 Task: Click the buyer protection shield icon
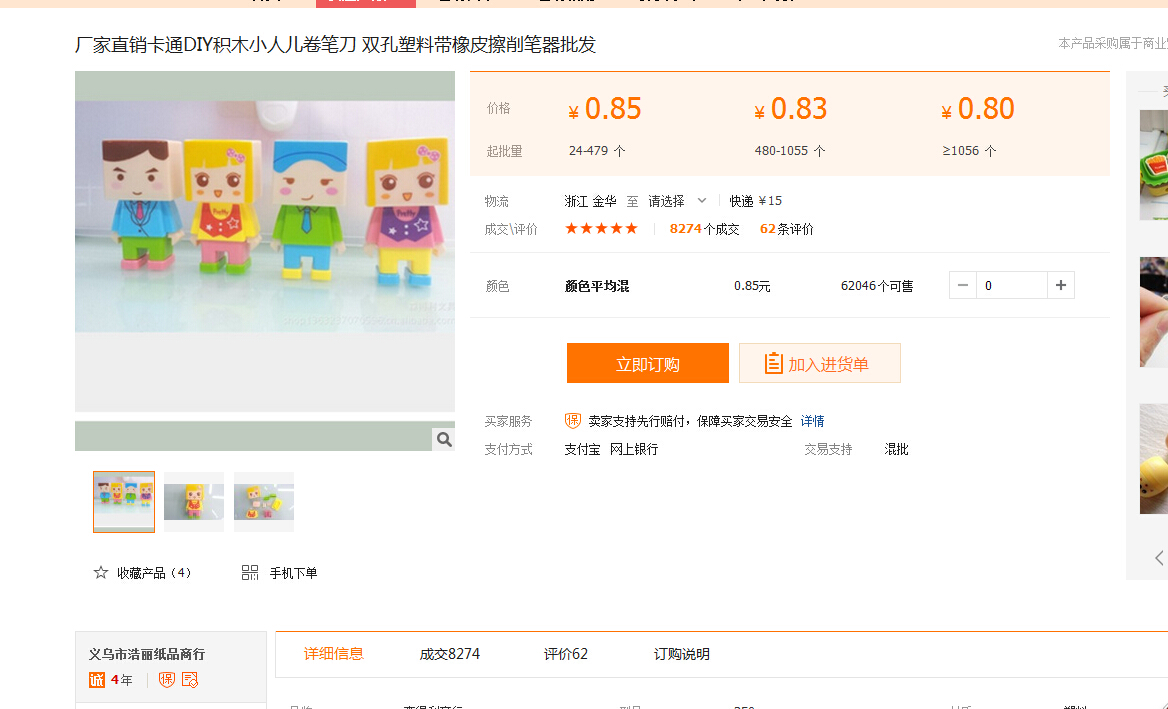pyautogui.click(x=573, y=421)
